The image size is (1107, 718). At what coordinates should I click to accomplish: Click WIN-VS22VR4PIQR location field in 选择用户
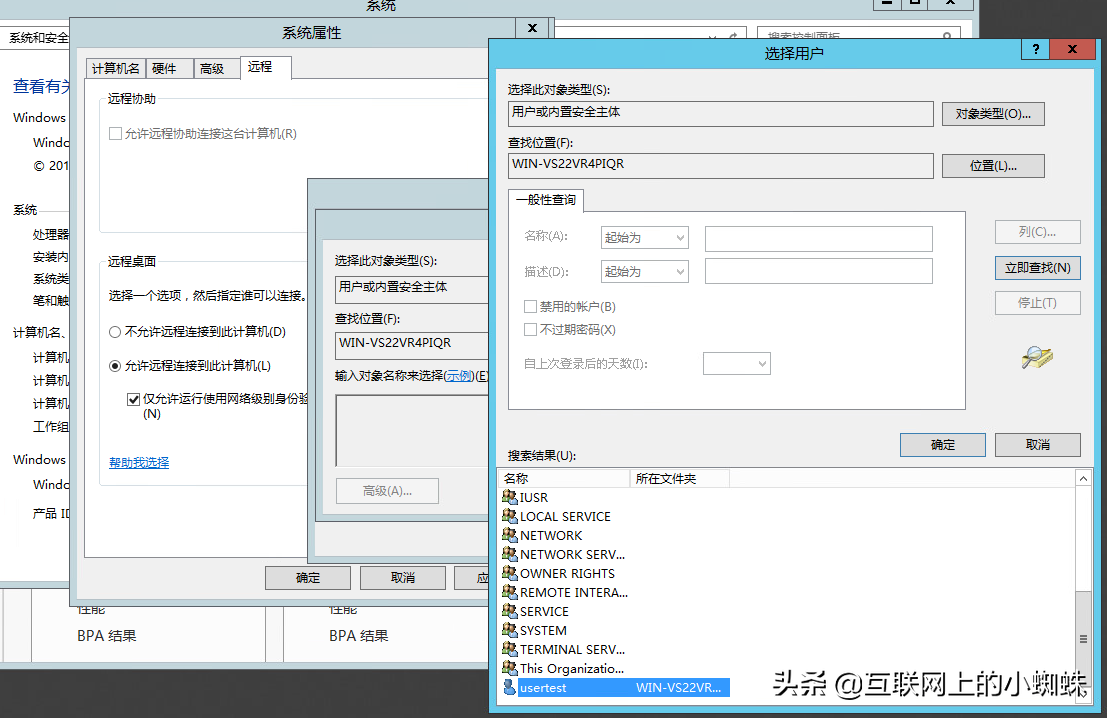tap(721, 166)
